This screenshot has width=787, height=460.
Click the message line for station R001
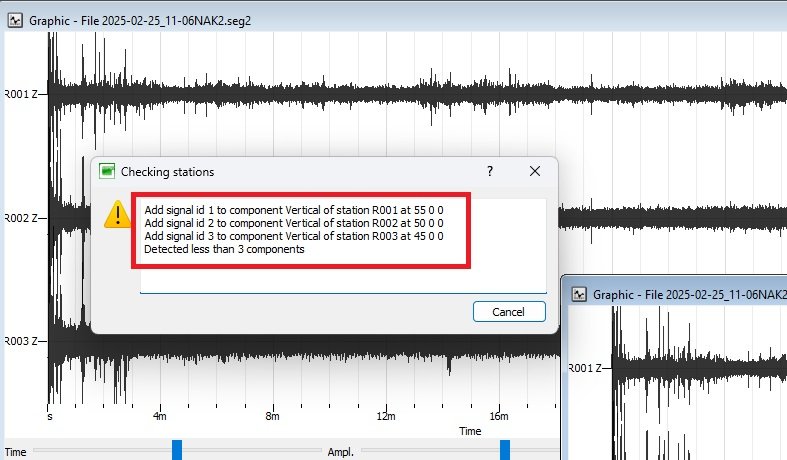294,210
